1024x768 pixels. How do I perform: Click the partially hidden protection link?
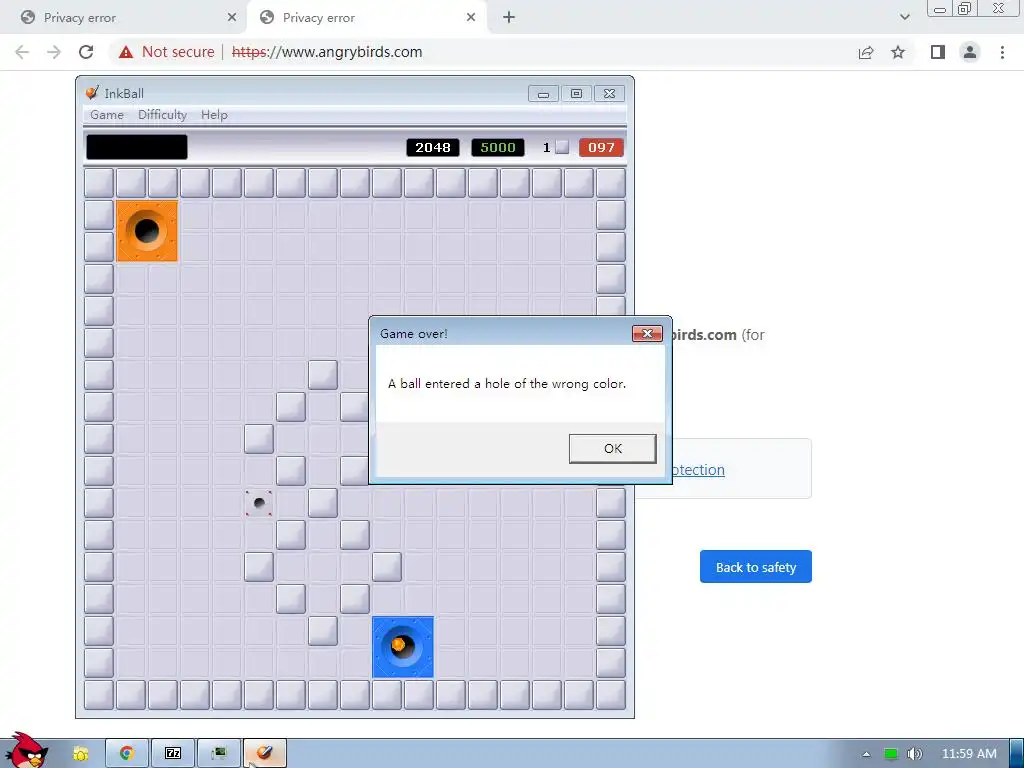(x=698, y=470)
